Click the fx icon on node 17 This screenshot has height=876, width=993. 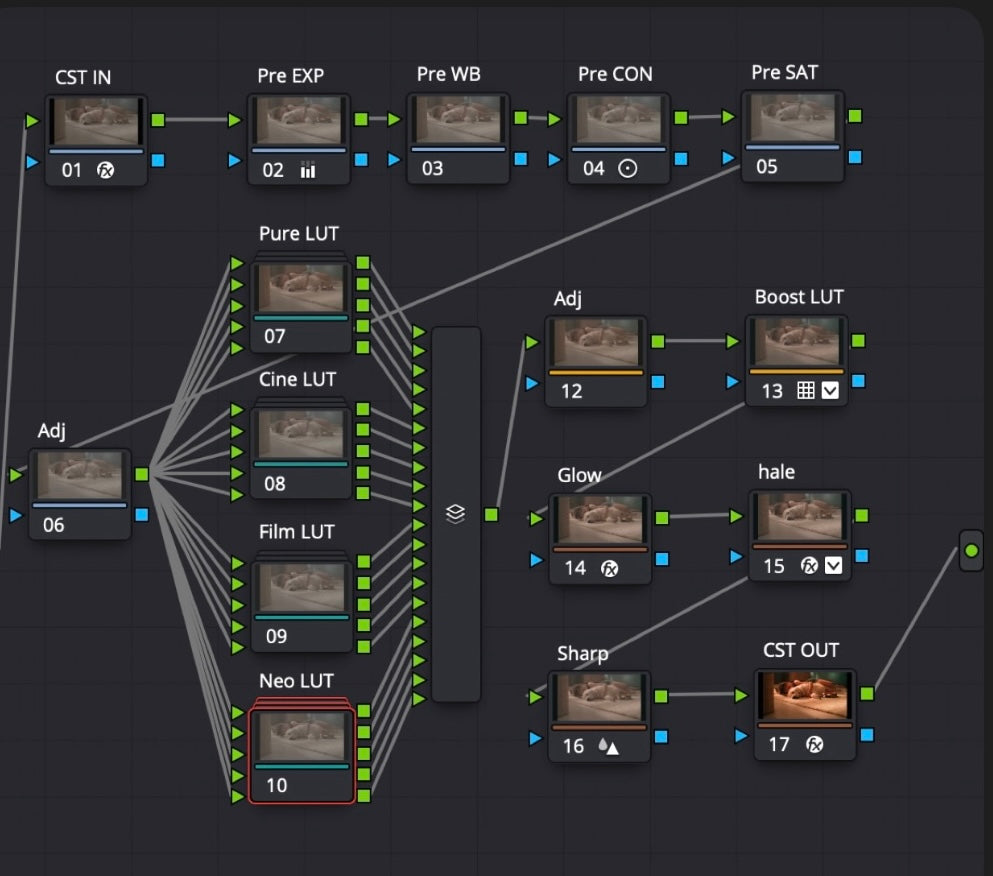(x=814, y=744)
